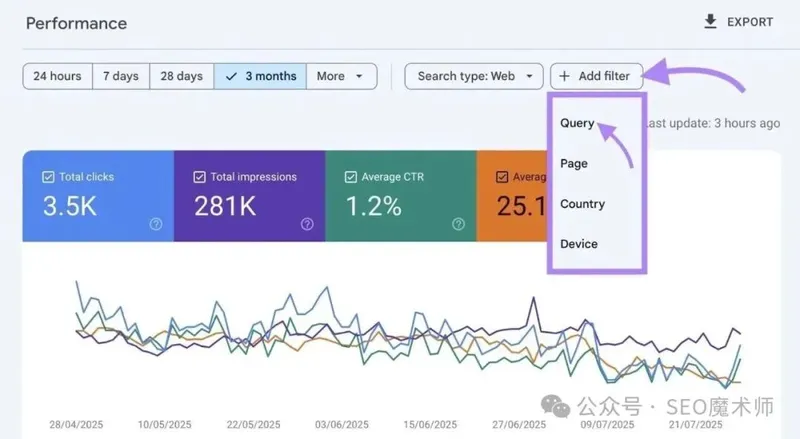The height and width of the screenshot is (439, 800).
Task: Toggle the Total clicks checkbox
Action: [48, 177]
